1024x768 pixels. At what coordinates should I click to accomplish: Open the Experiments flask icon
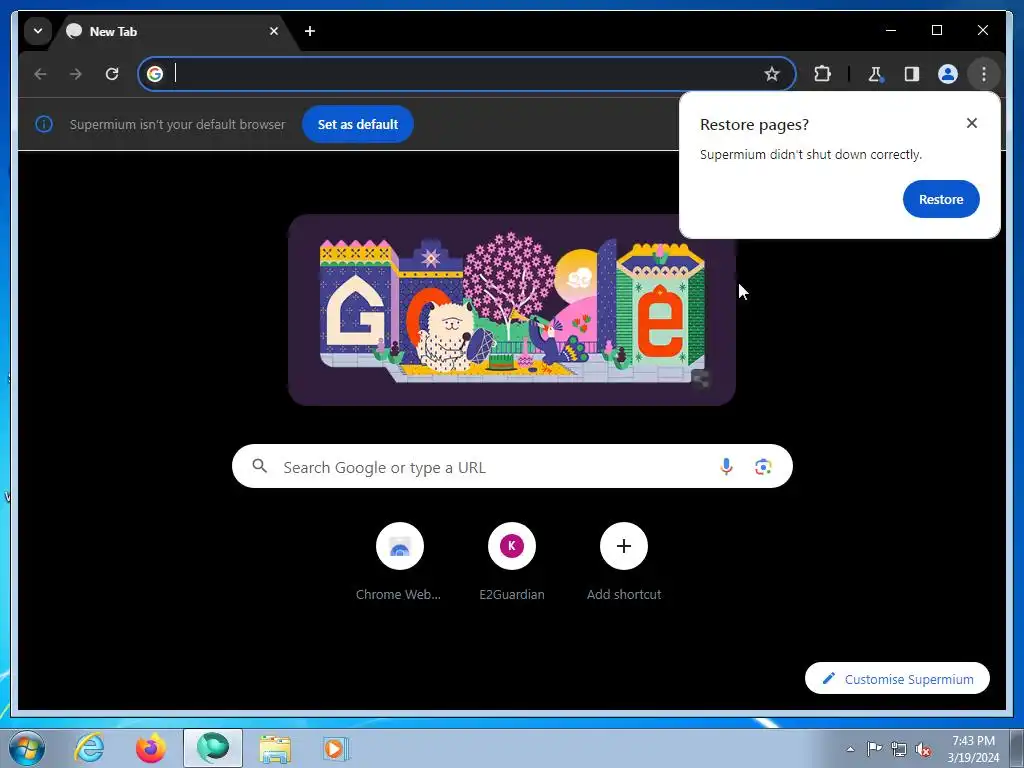pyautogui.click(x=876, y=74)
